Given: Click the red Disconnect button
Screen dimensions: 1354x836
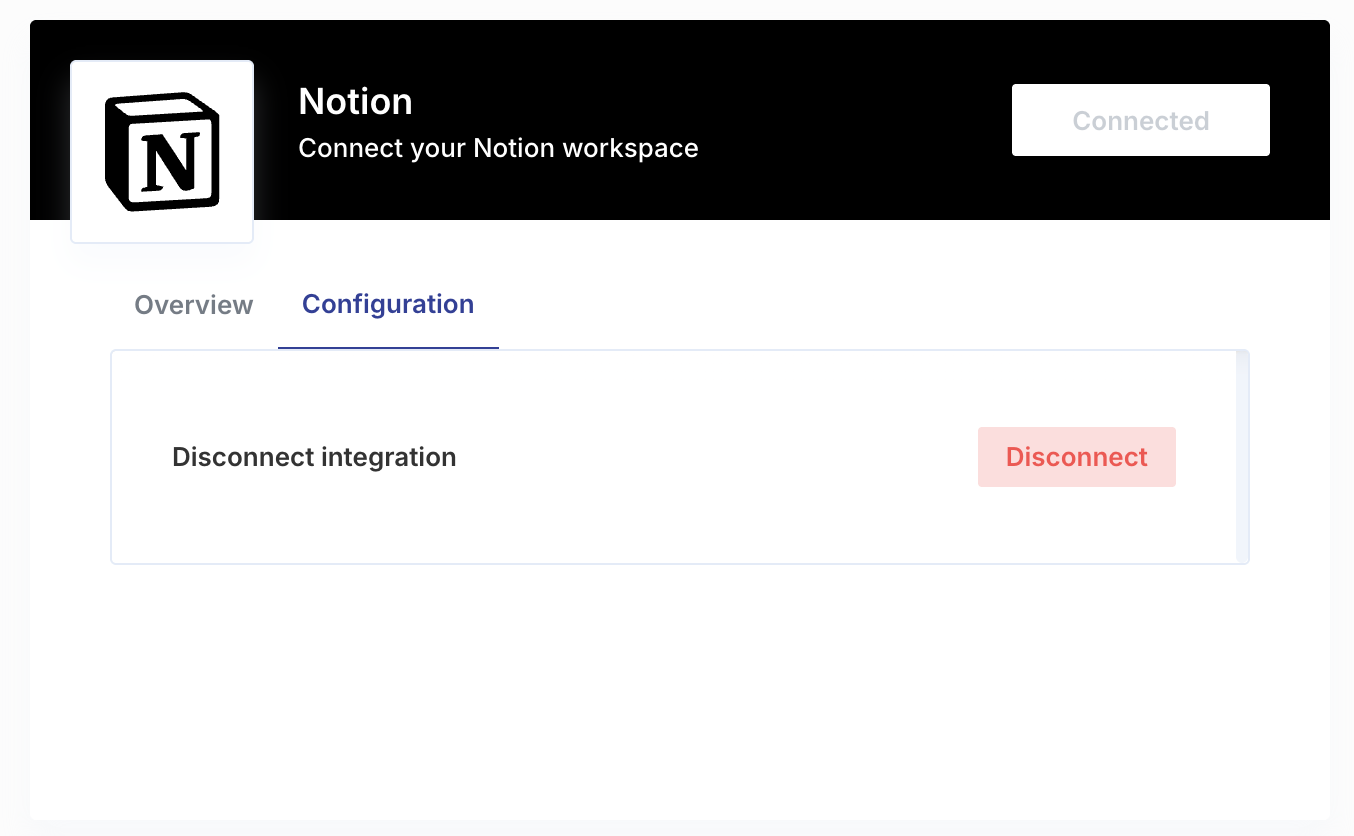Looking at the screenshot, I should [1076, 457].
